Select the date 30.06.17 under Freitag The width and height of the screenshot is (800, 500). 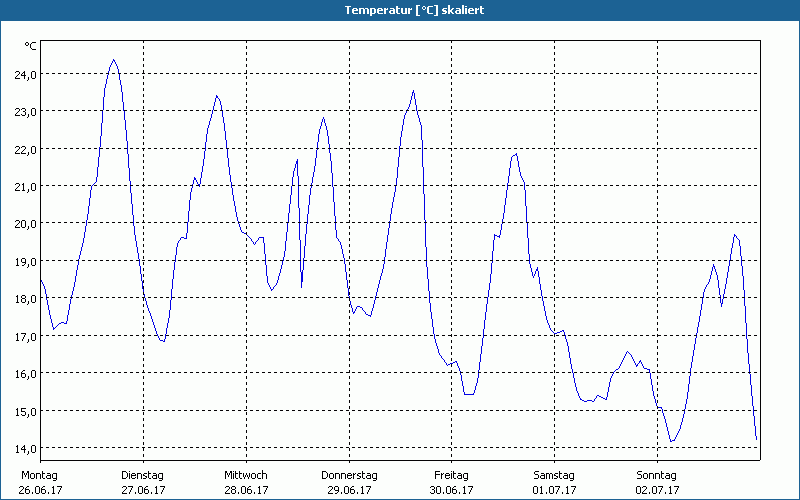point(452,490)
